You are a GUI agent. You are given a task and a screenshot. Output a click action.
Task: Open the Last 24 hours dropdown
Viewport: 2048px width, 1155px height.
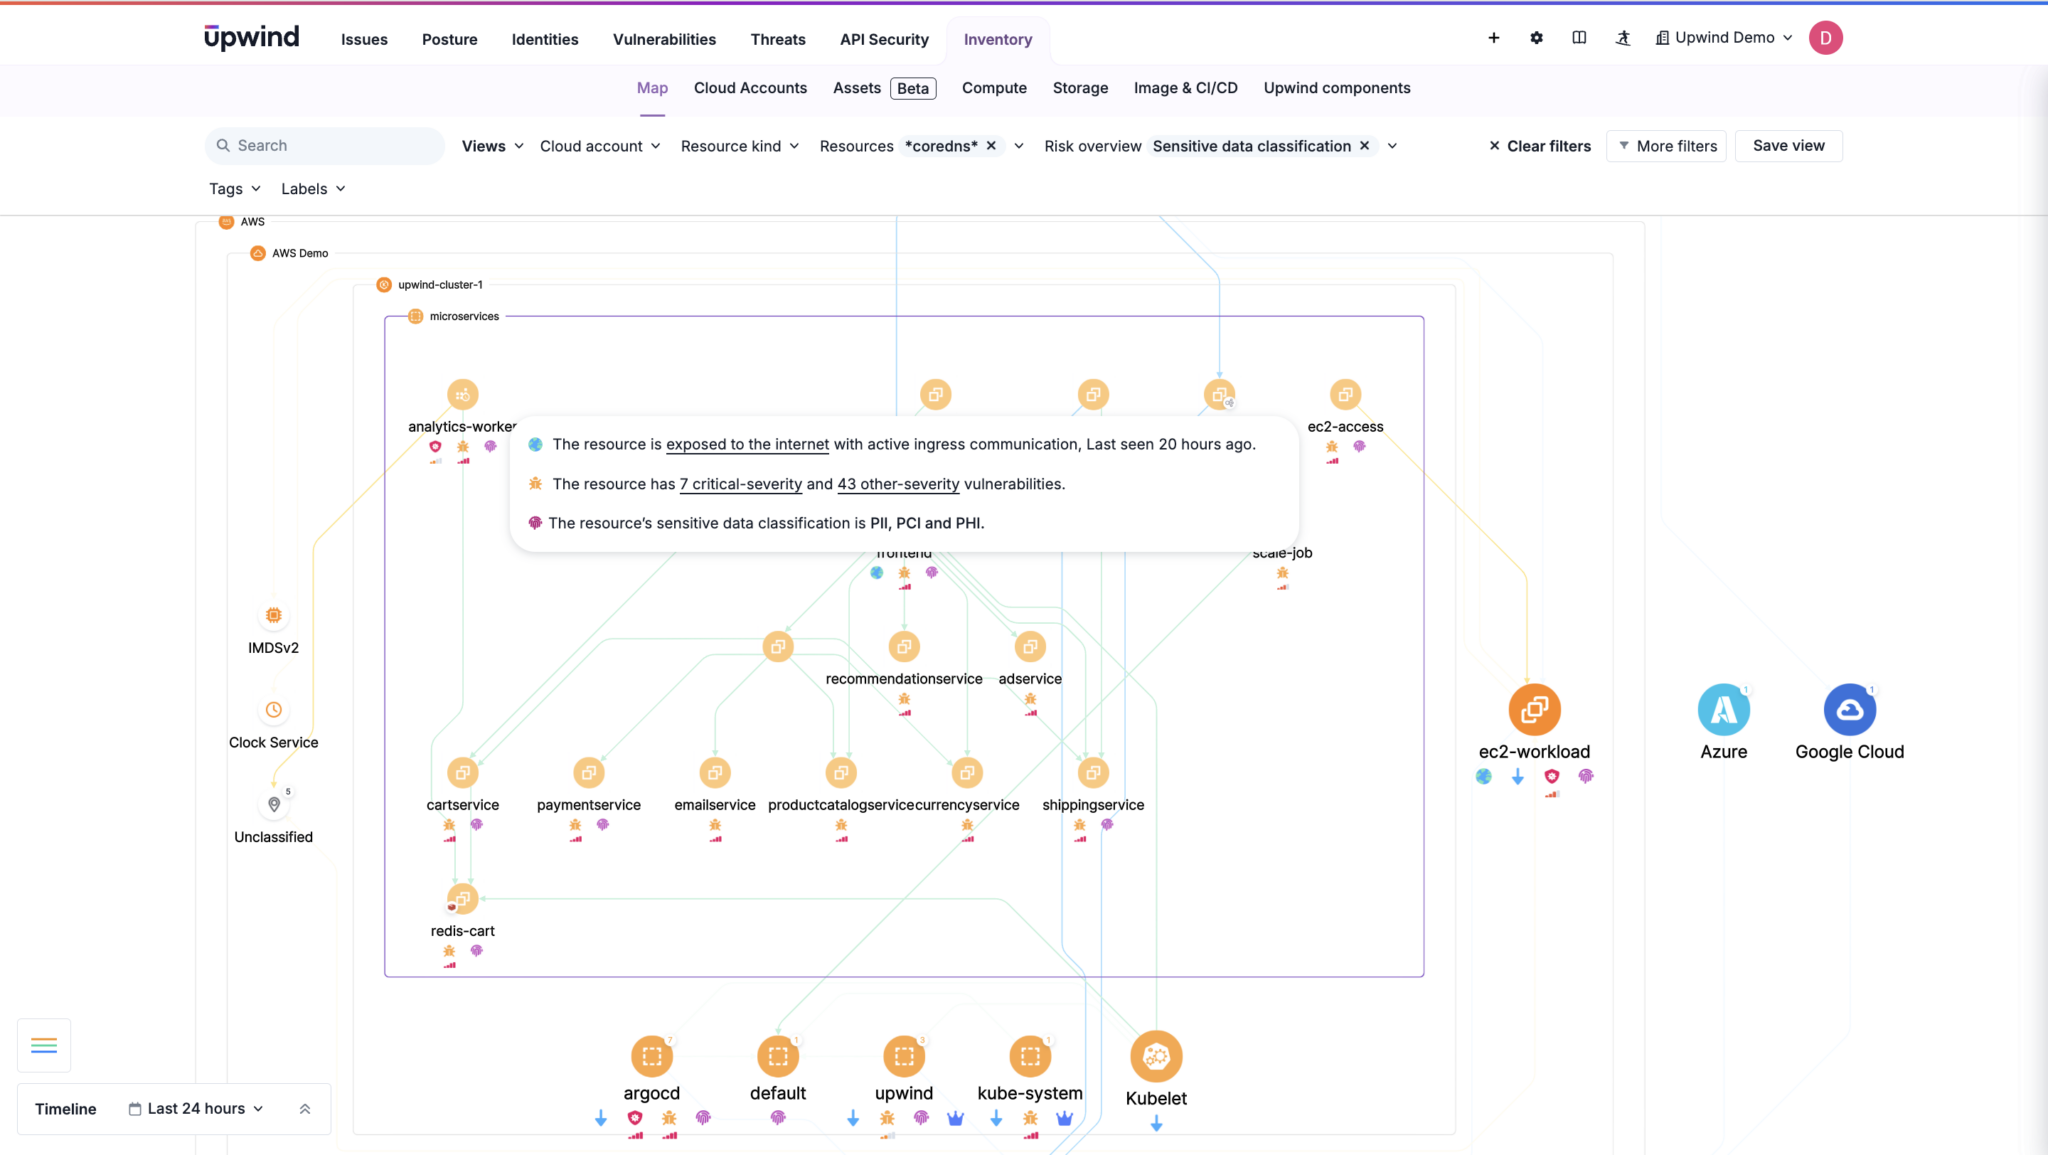pos(197,1109)
